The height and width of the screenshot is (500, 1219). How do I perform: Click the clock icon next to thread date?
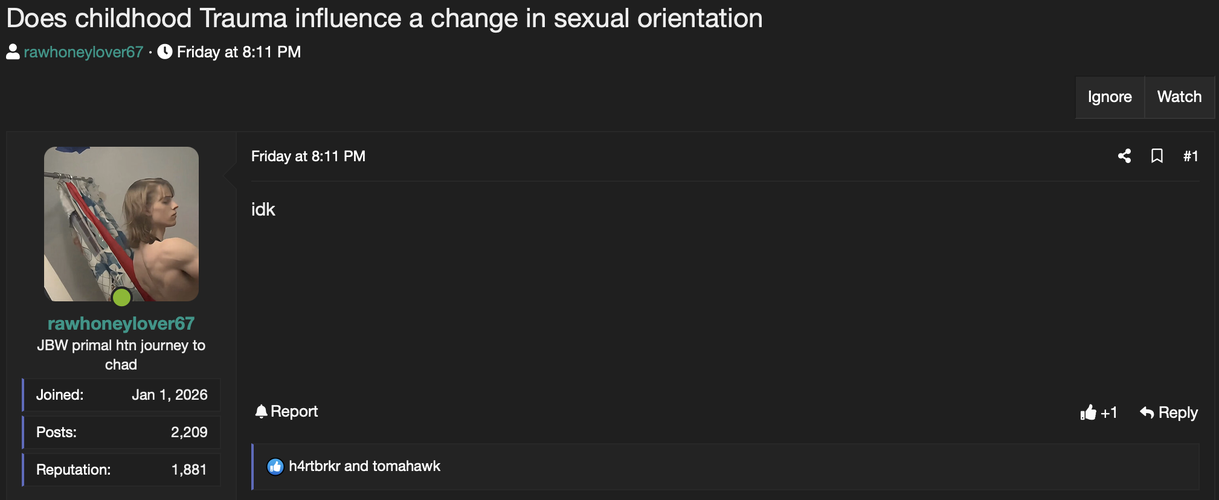[x=165, y=52]
